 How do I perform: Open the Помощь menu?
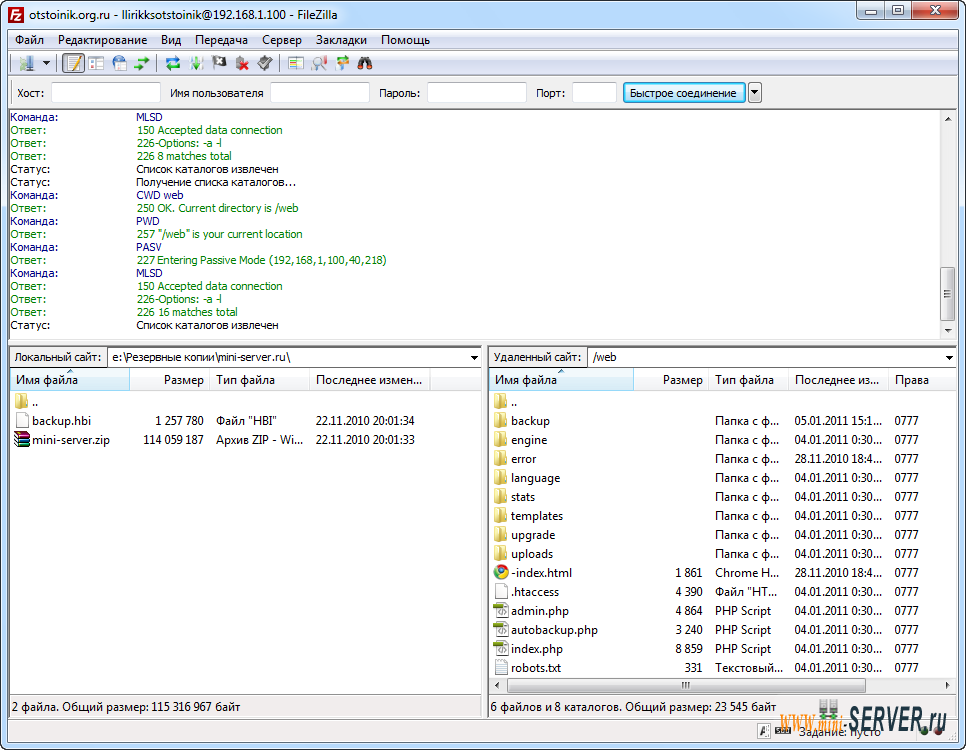click(405, 40)
